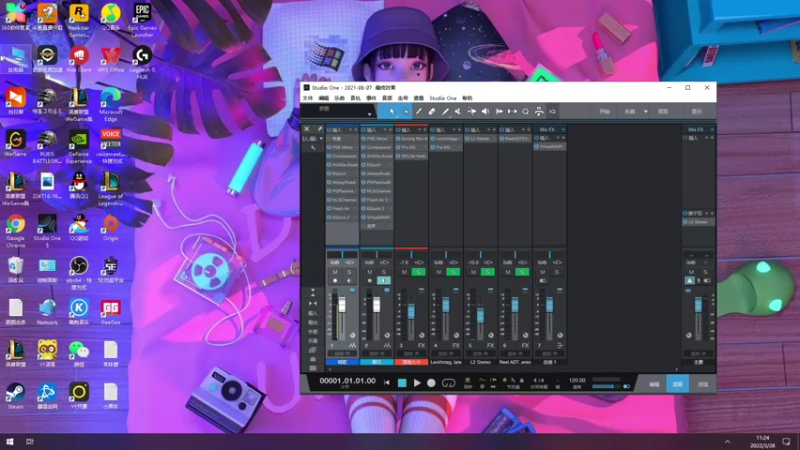Expand the post-fader dropdown on main channel
Viewport: 800px width, 450px height.
coord(707,213)
